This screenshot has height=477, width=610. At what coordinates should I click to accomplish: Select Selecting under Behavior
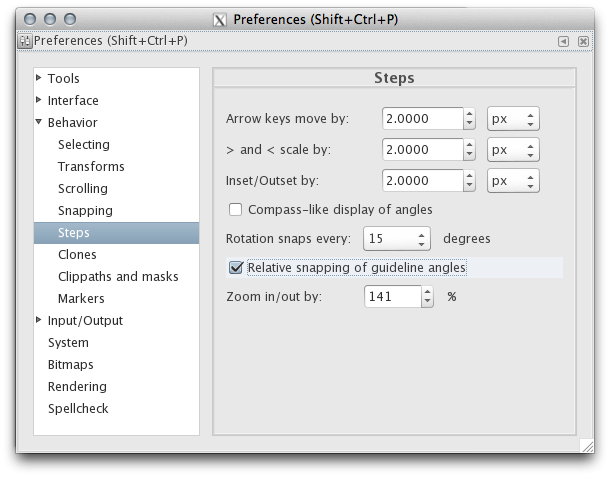point(84,144)
